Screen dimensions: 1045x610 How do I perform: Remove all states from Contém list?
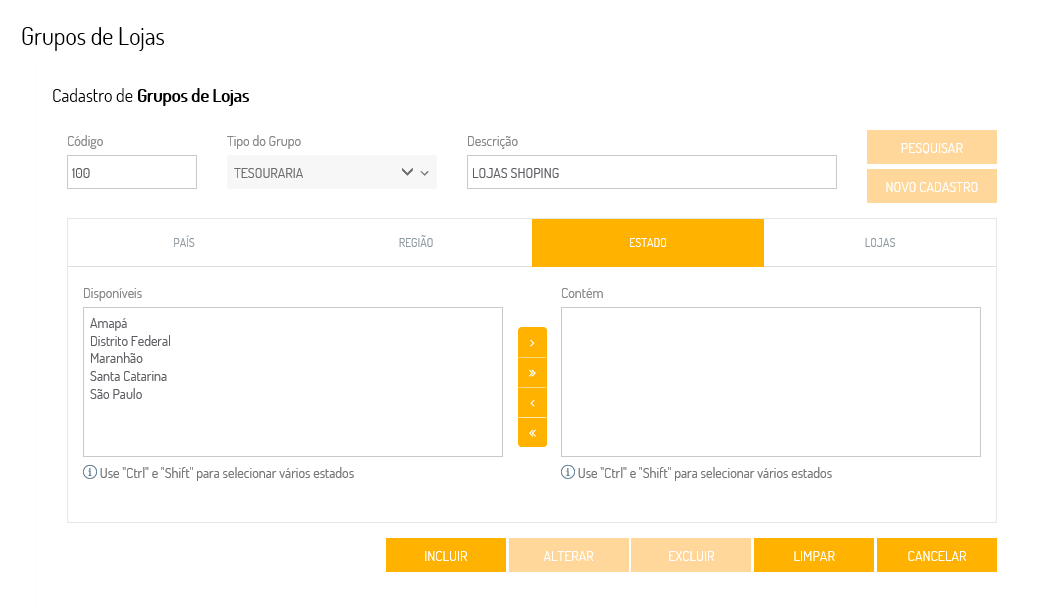[x=532, y=432]
